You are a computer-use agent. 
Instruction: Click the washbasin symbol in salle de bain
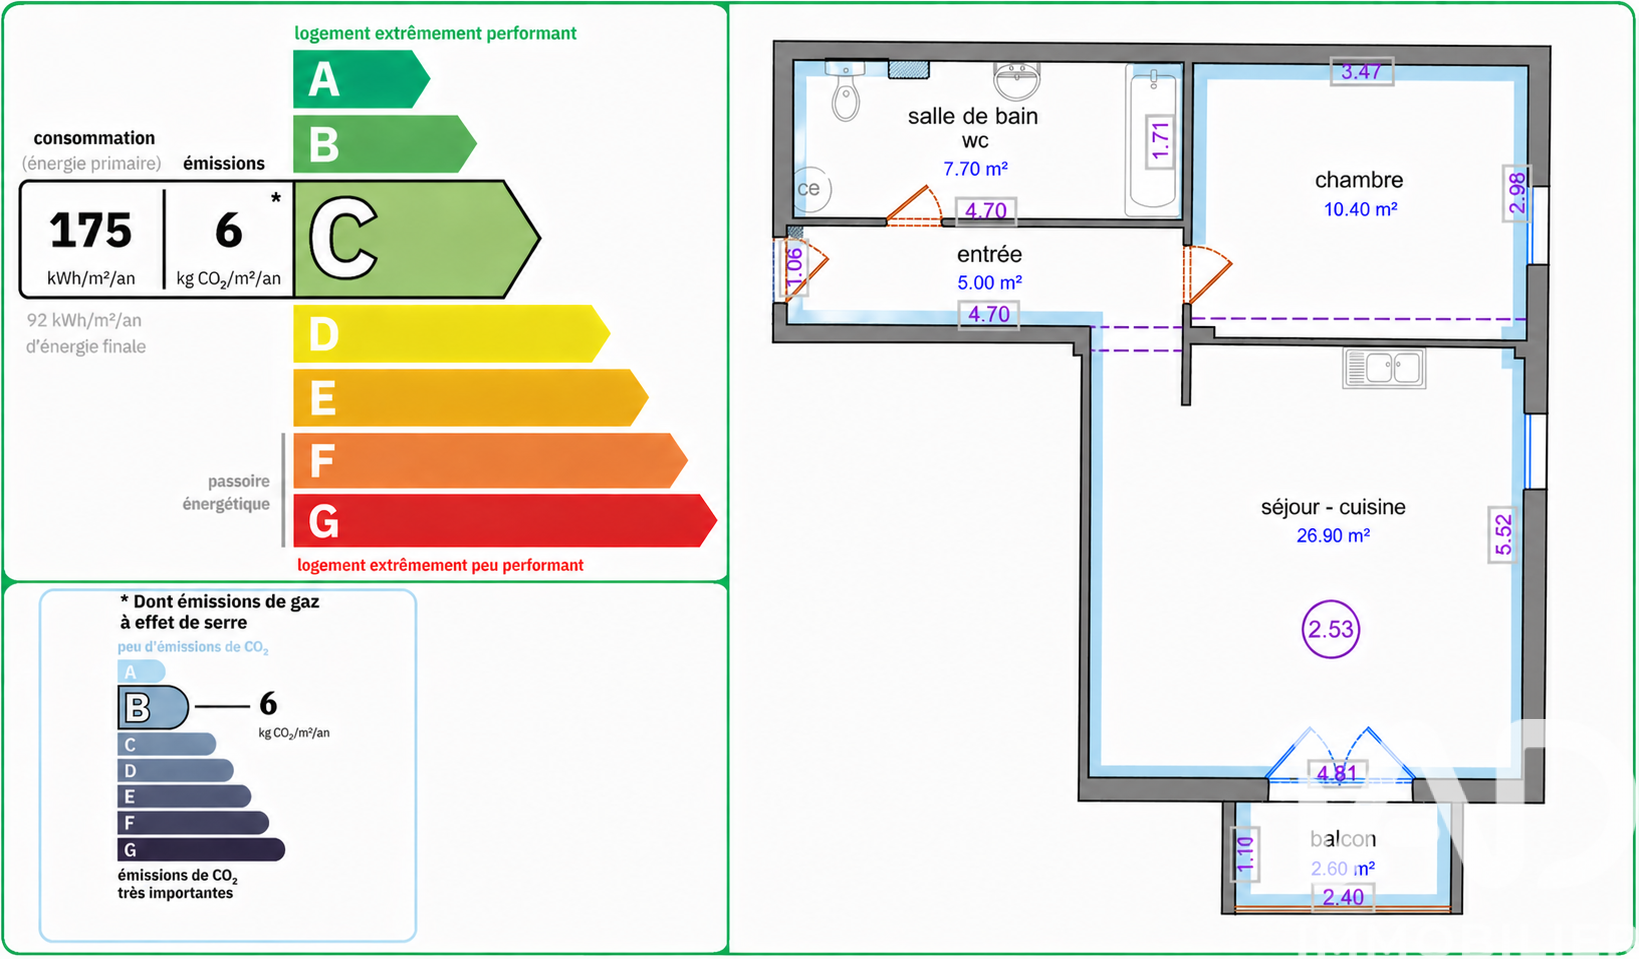tap(1016, 80)
